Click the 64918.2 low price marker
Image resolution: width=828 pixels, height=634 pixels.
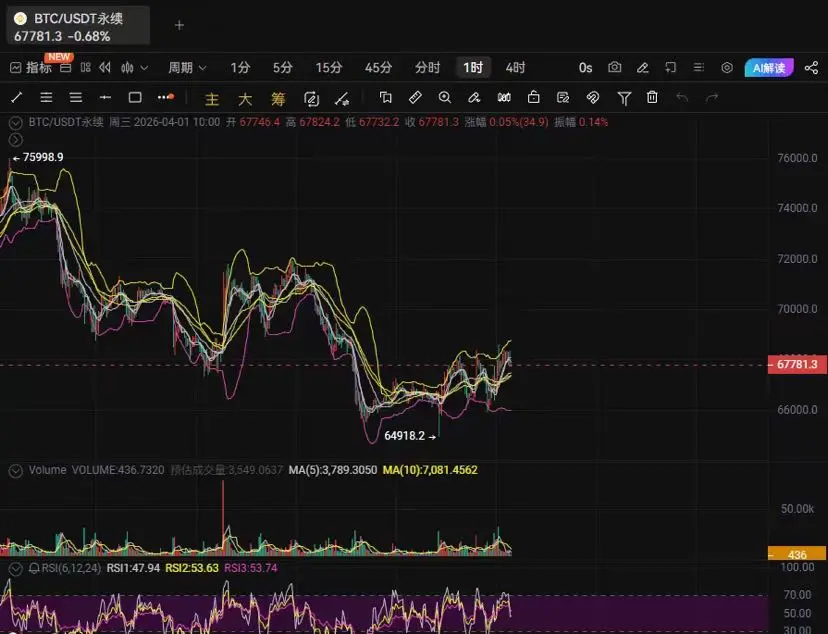coord(410,436)
